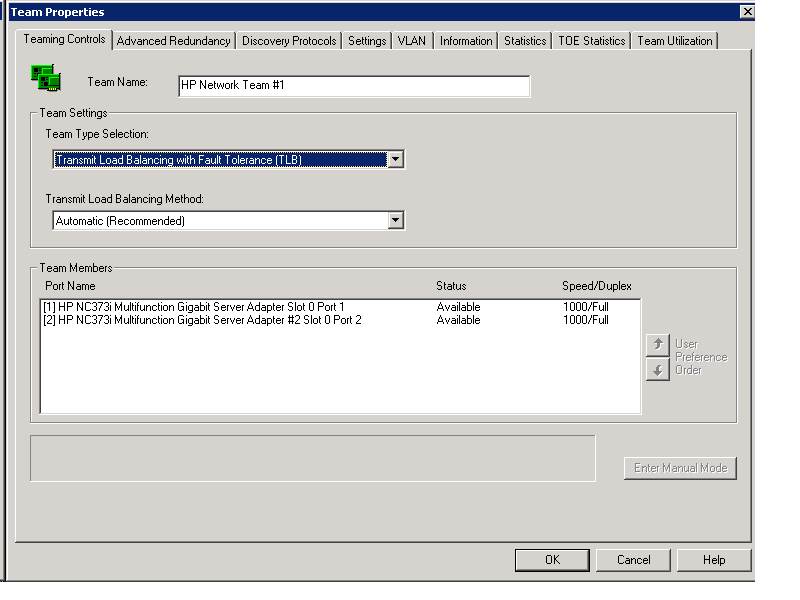Open the Advanced Redundancy tab
The width and height of the screenshot is (800, 600).
tap(173, 41)
